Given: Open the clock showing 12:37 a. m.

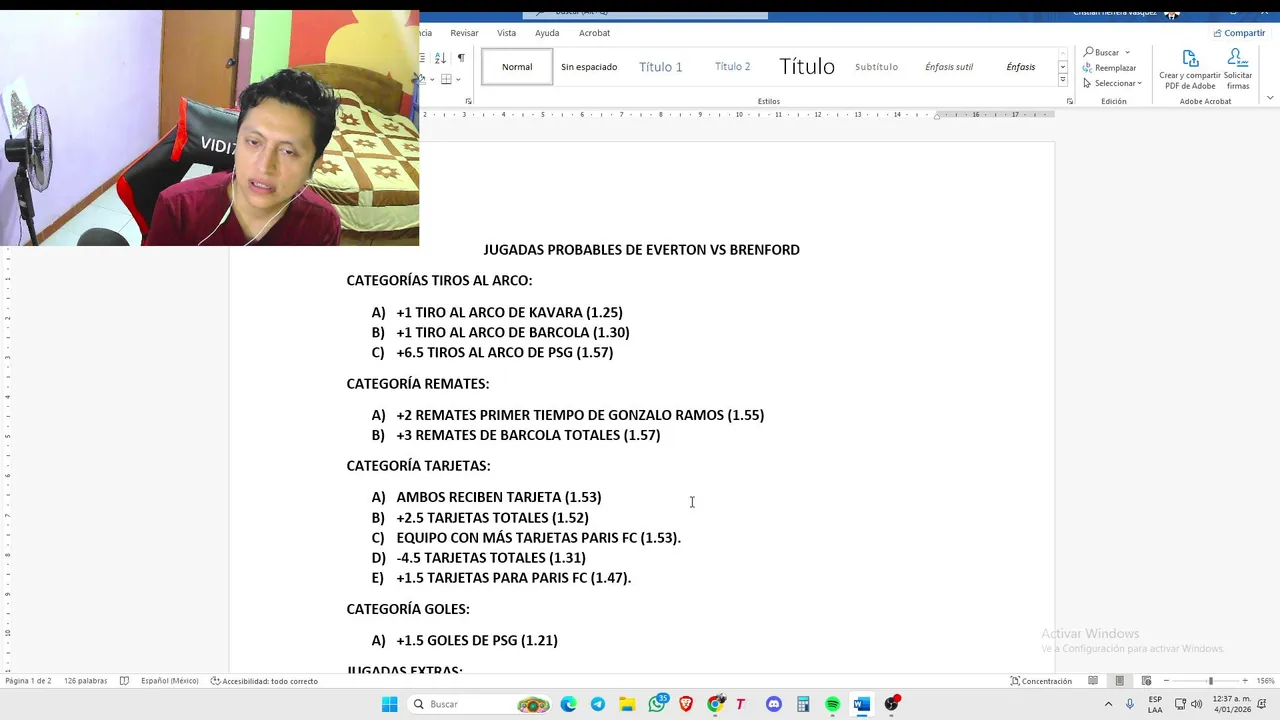Looking at the screenshot, I should 1232,704.
